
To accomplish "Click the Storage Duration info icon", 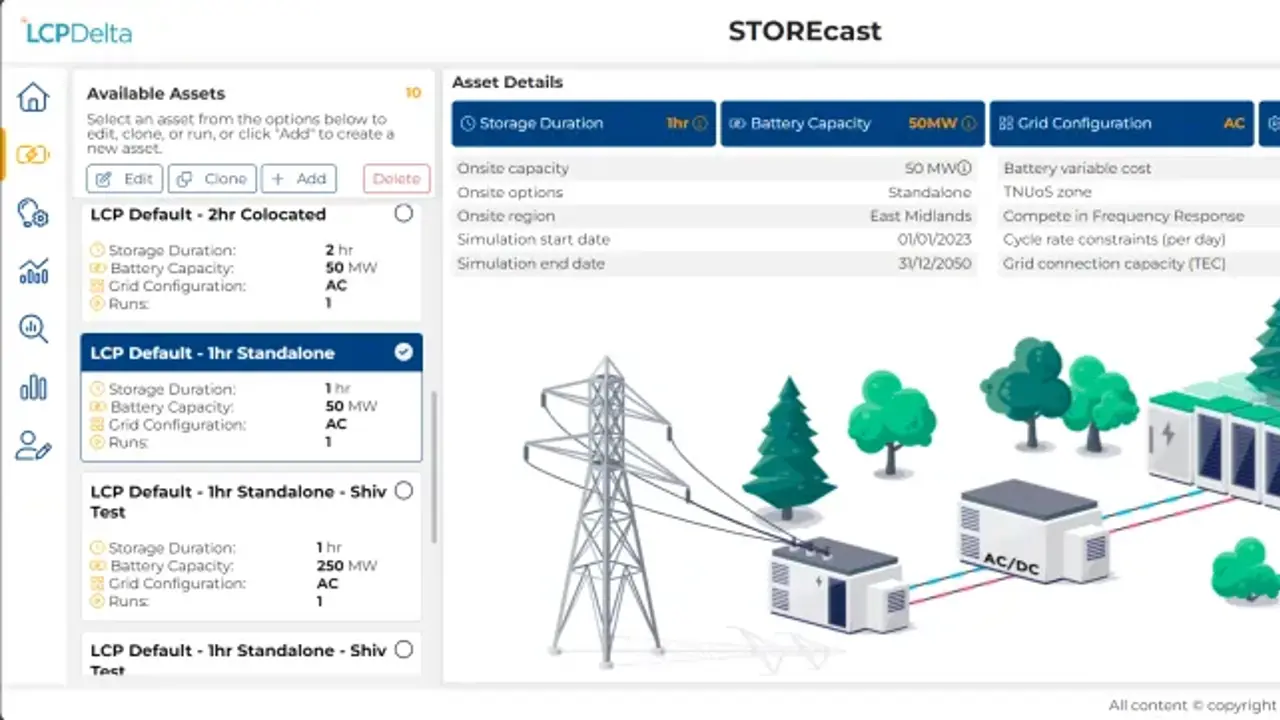I will pyautogui.click(x=700, y=124).
